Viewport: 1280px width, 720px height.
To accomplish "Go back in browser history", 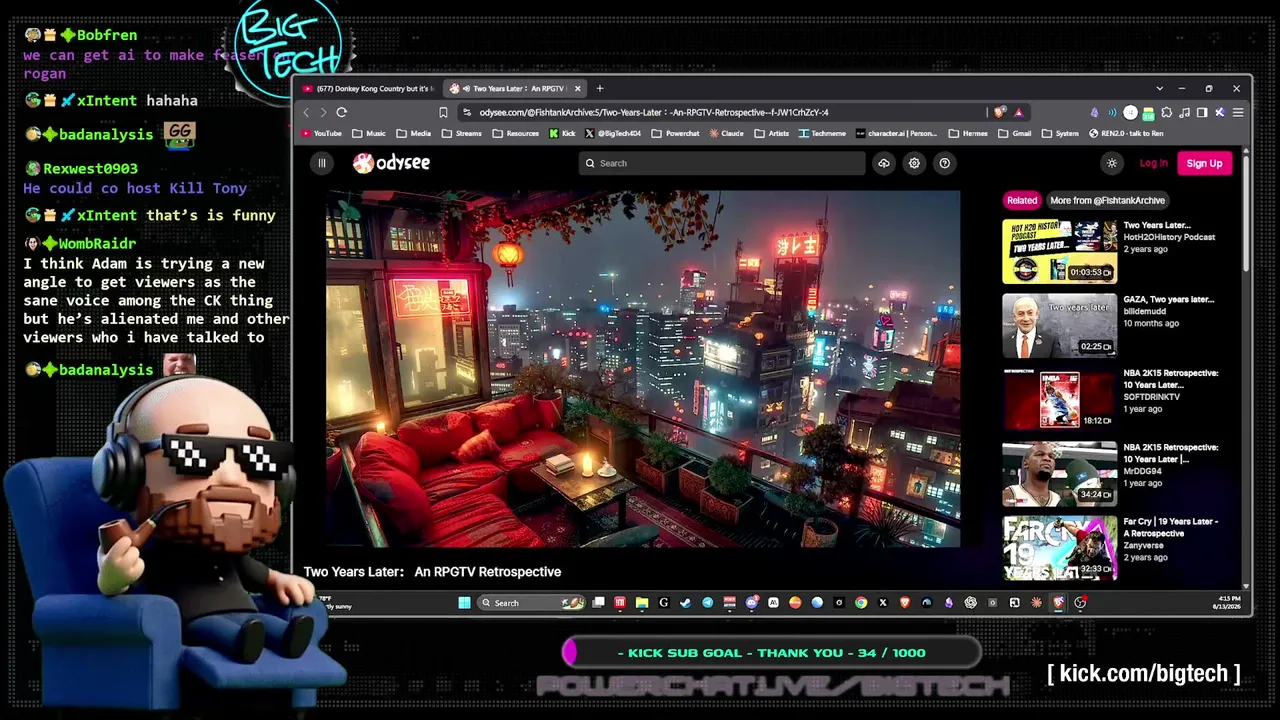I will point(307,112).
